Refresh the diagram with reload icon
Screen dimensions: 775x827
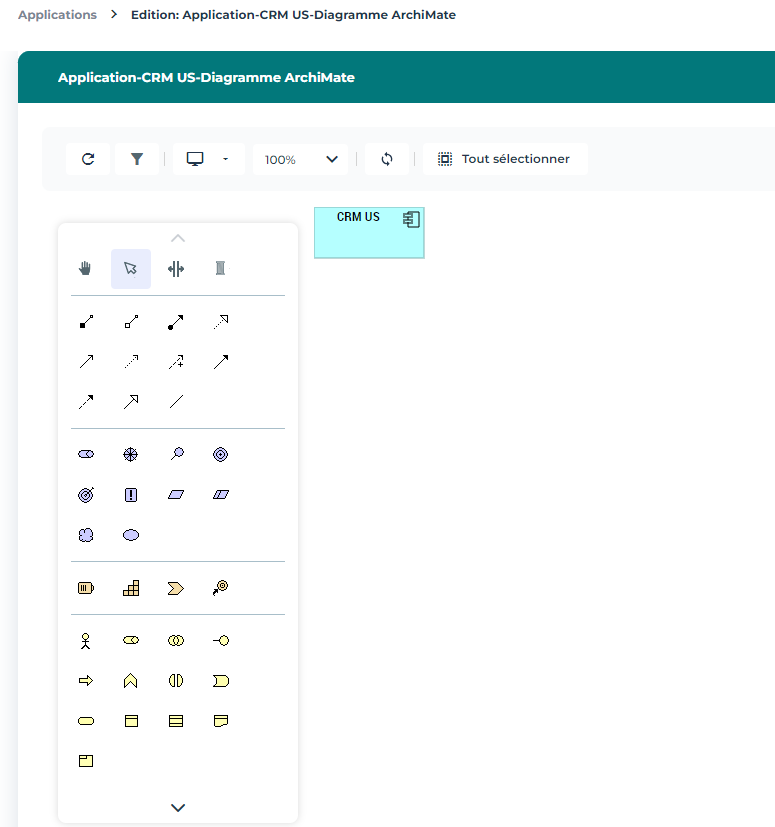point(88,159)
